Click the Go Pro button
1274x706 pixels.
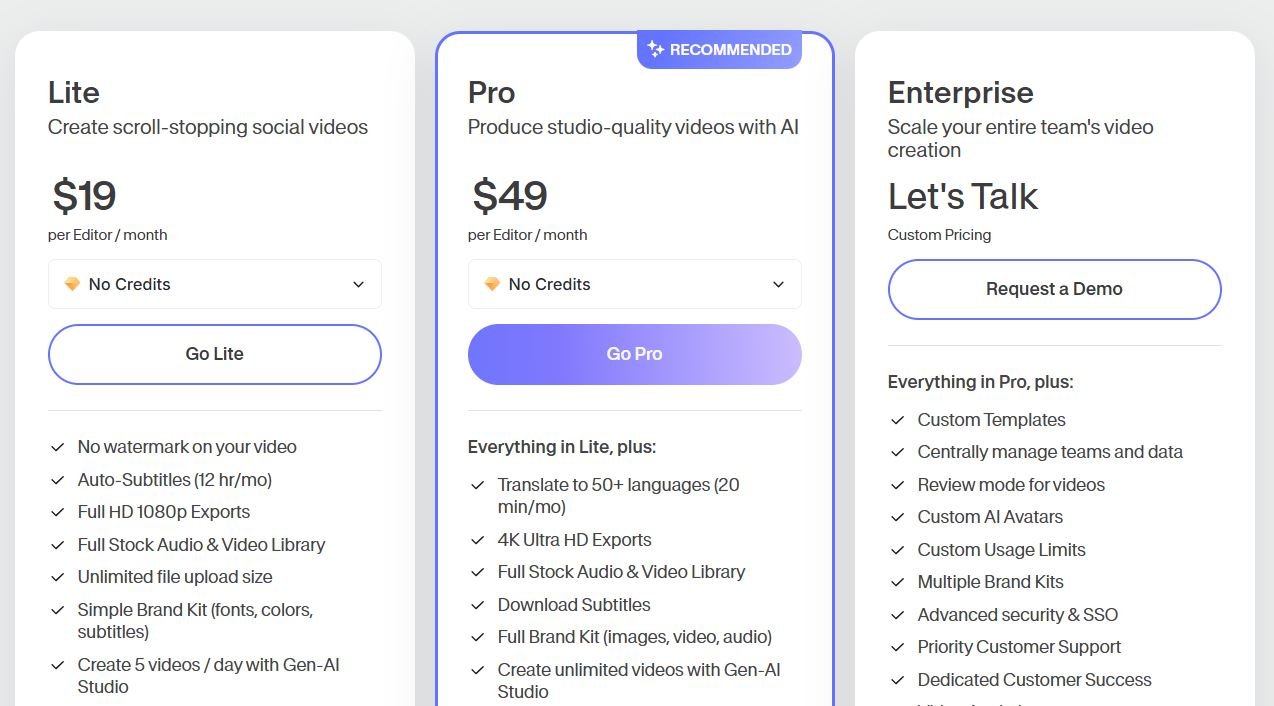tap(635, 354)
